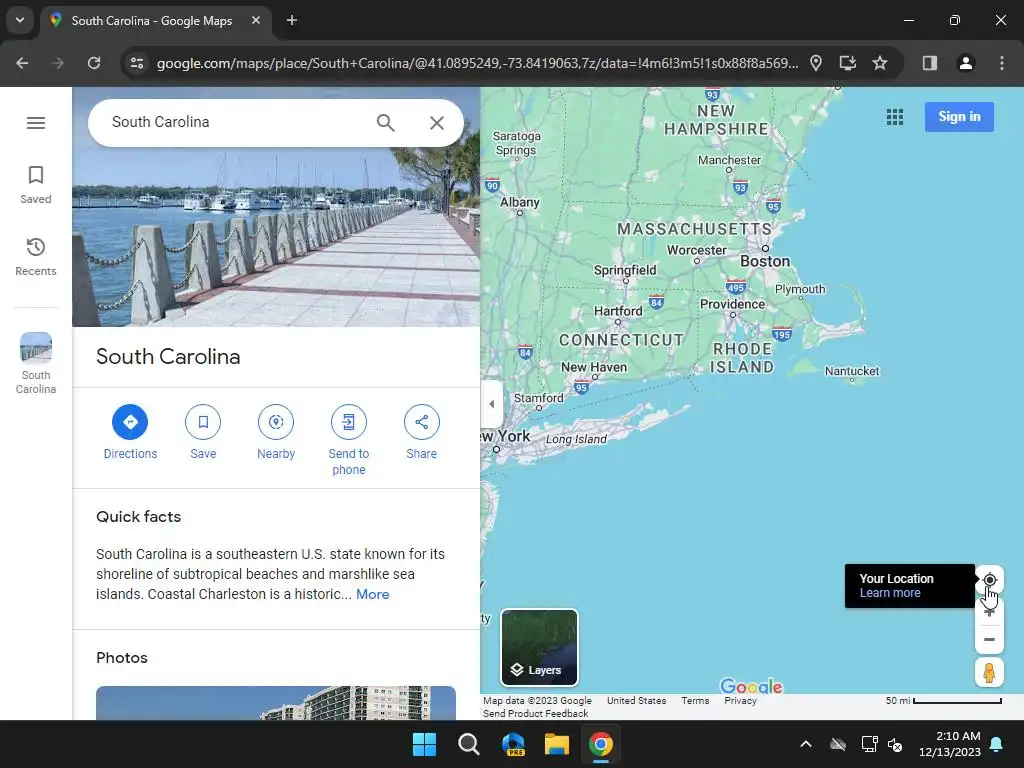Viewport: 1024px width, 768px height.
Task: Share this place
Action: tap(421, 432)
